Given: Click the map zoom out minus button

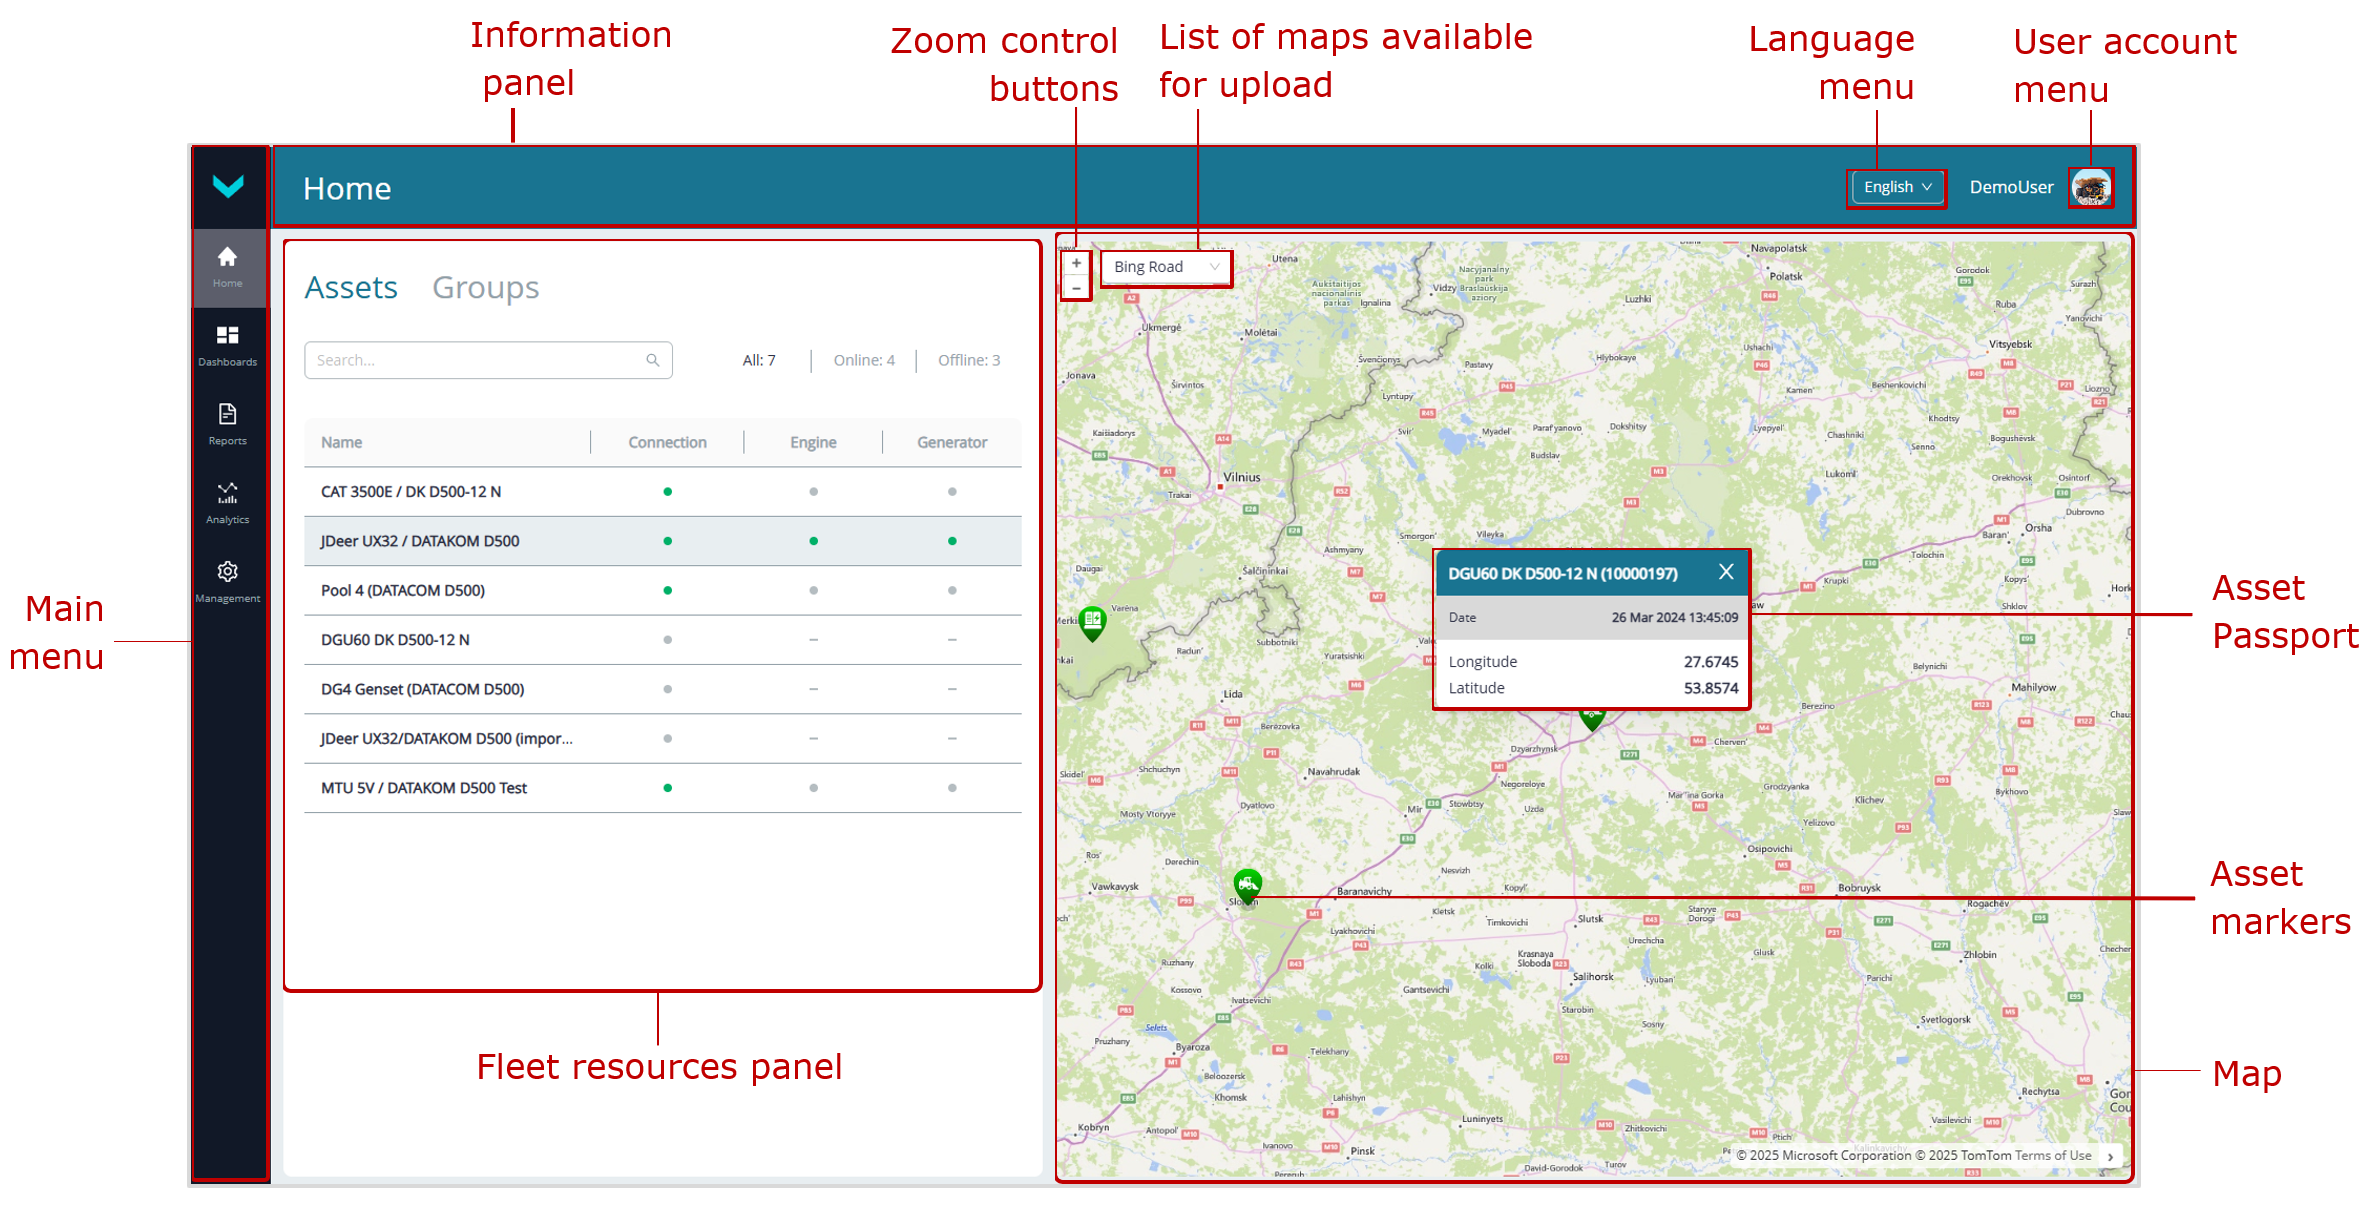Looking at the screenshot, I should tap(1076, 288).
